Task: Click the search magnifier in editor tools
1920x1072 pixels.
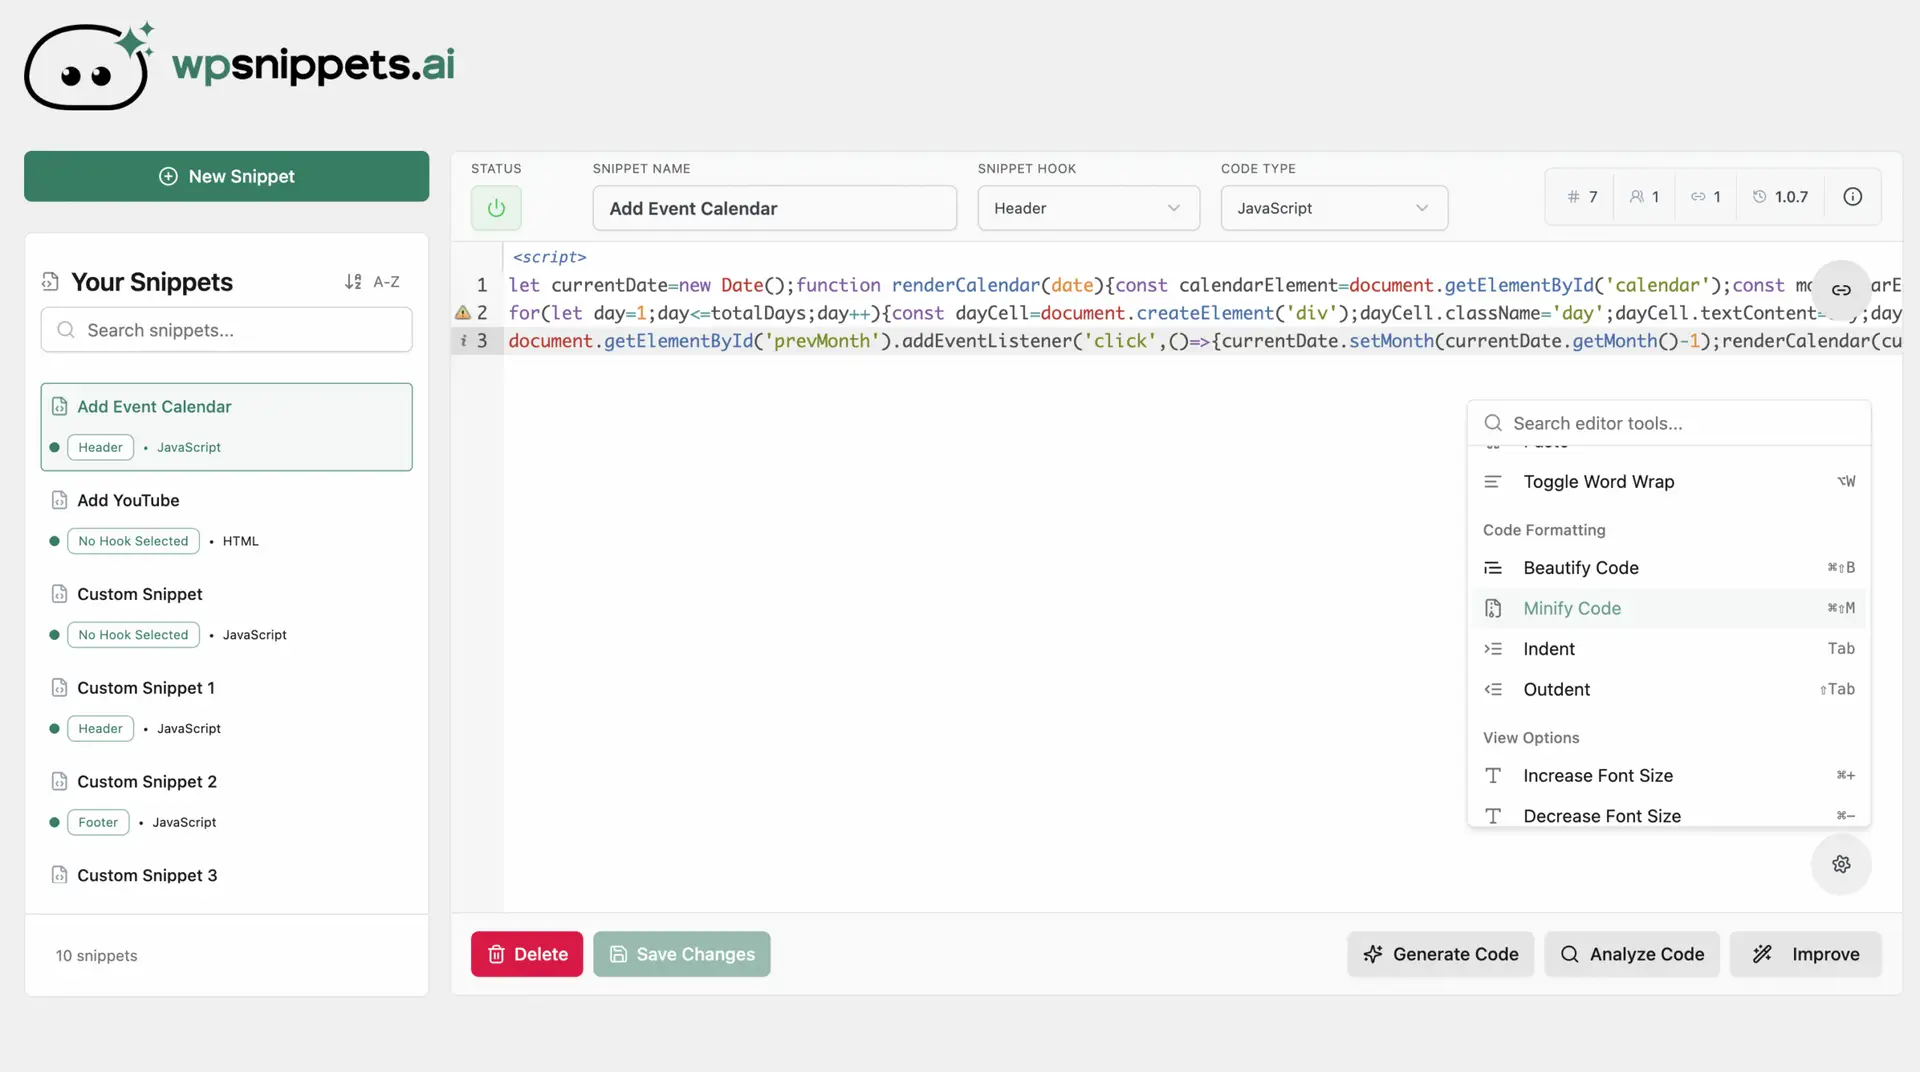Action: pos(1493,423)
